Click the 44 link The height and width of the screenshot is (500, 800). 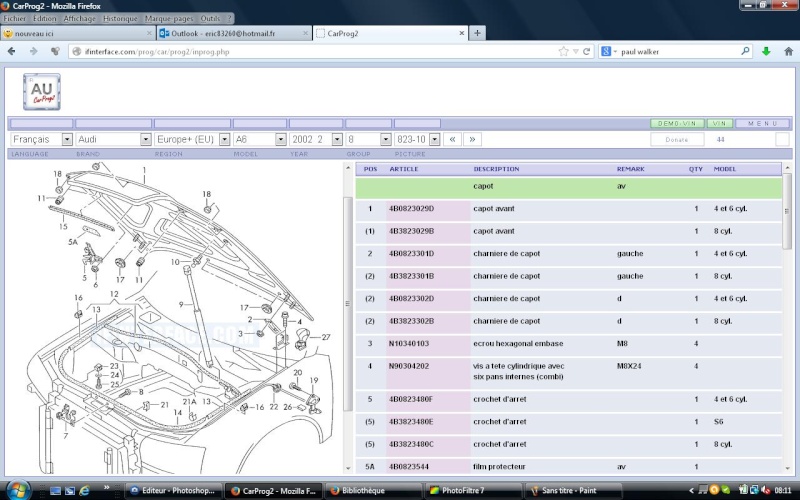coord(720,139)
